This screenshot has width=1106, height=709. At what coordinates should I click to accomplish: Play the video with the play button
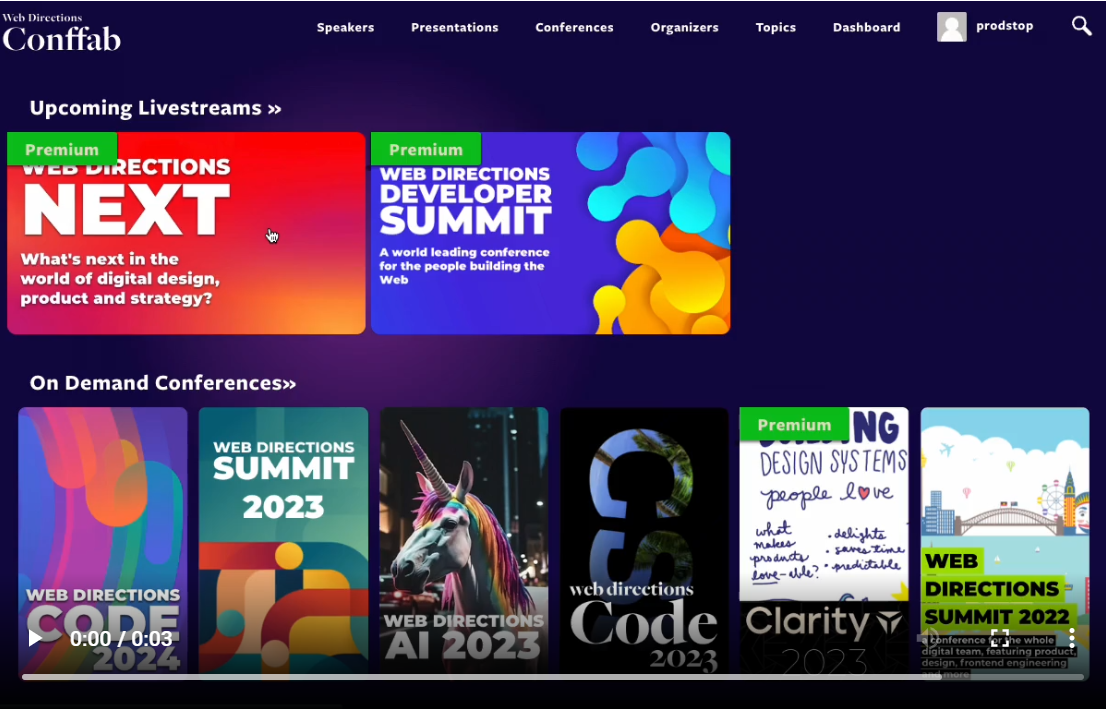[x=35, y=638]
